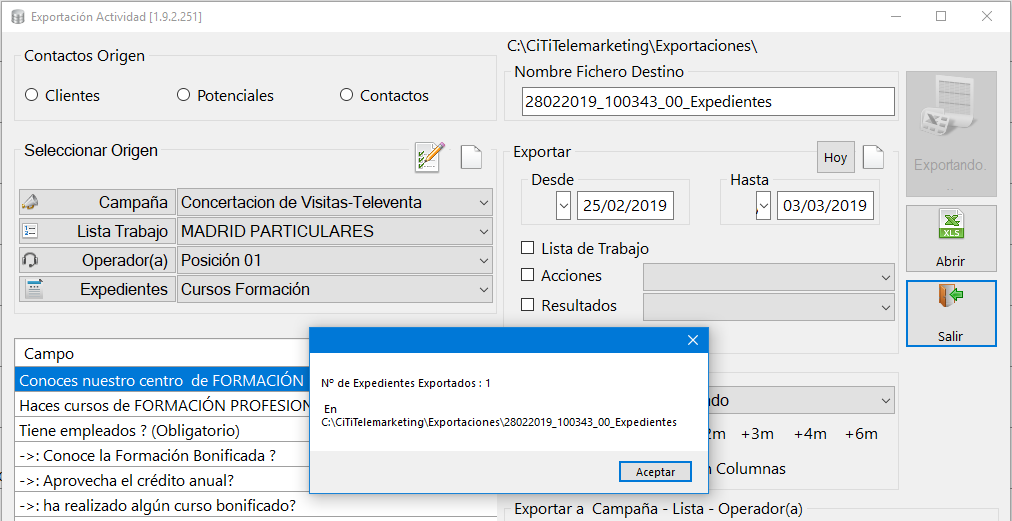Click the +3m period option
Screen dimensions: 1012x521
click(757, 434)
